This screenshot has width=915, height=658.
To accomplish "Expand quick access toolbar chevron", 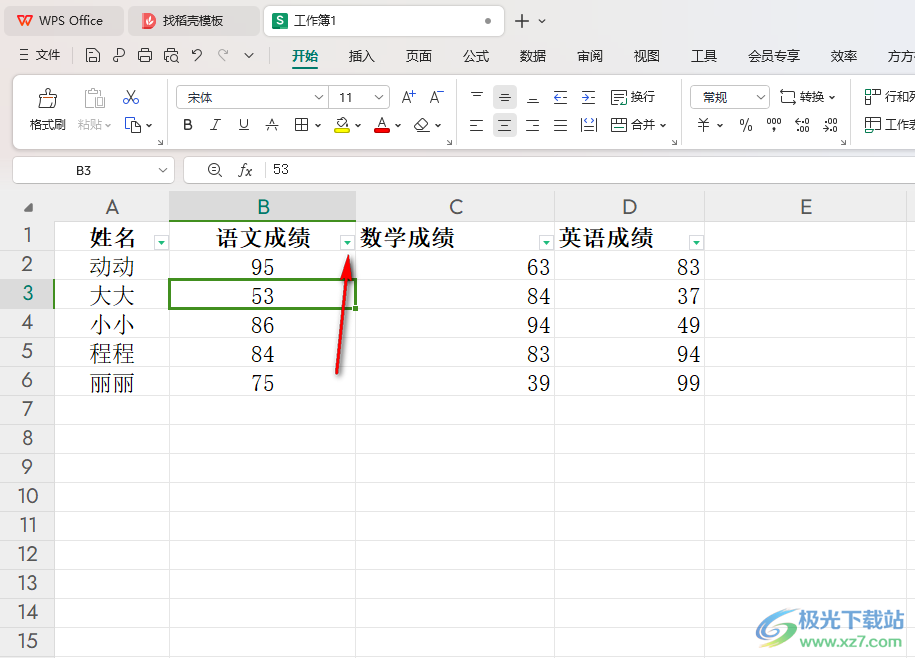I will (249, 55).
